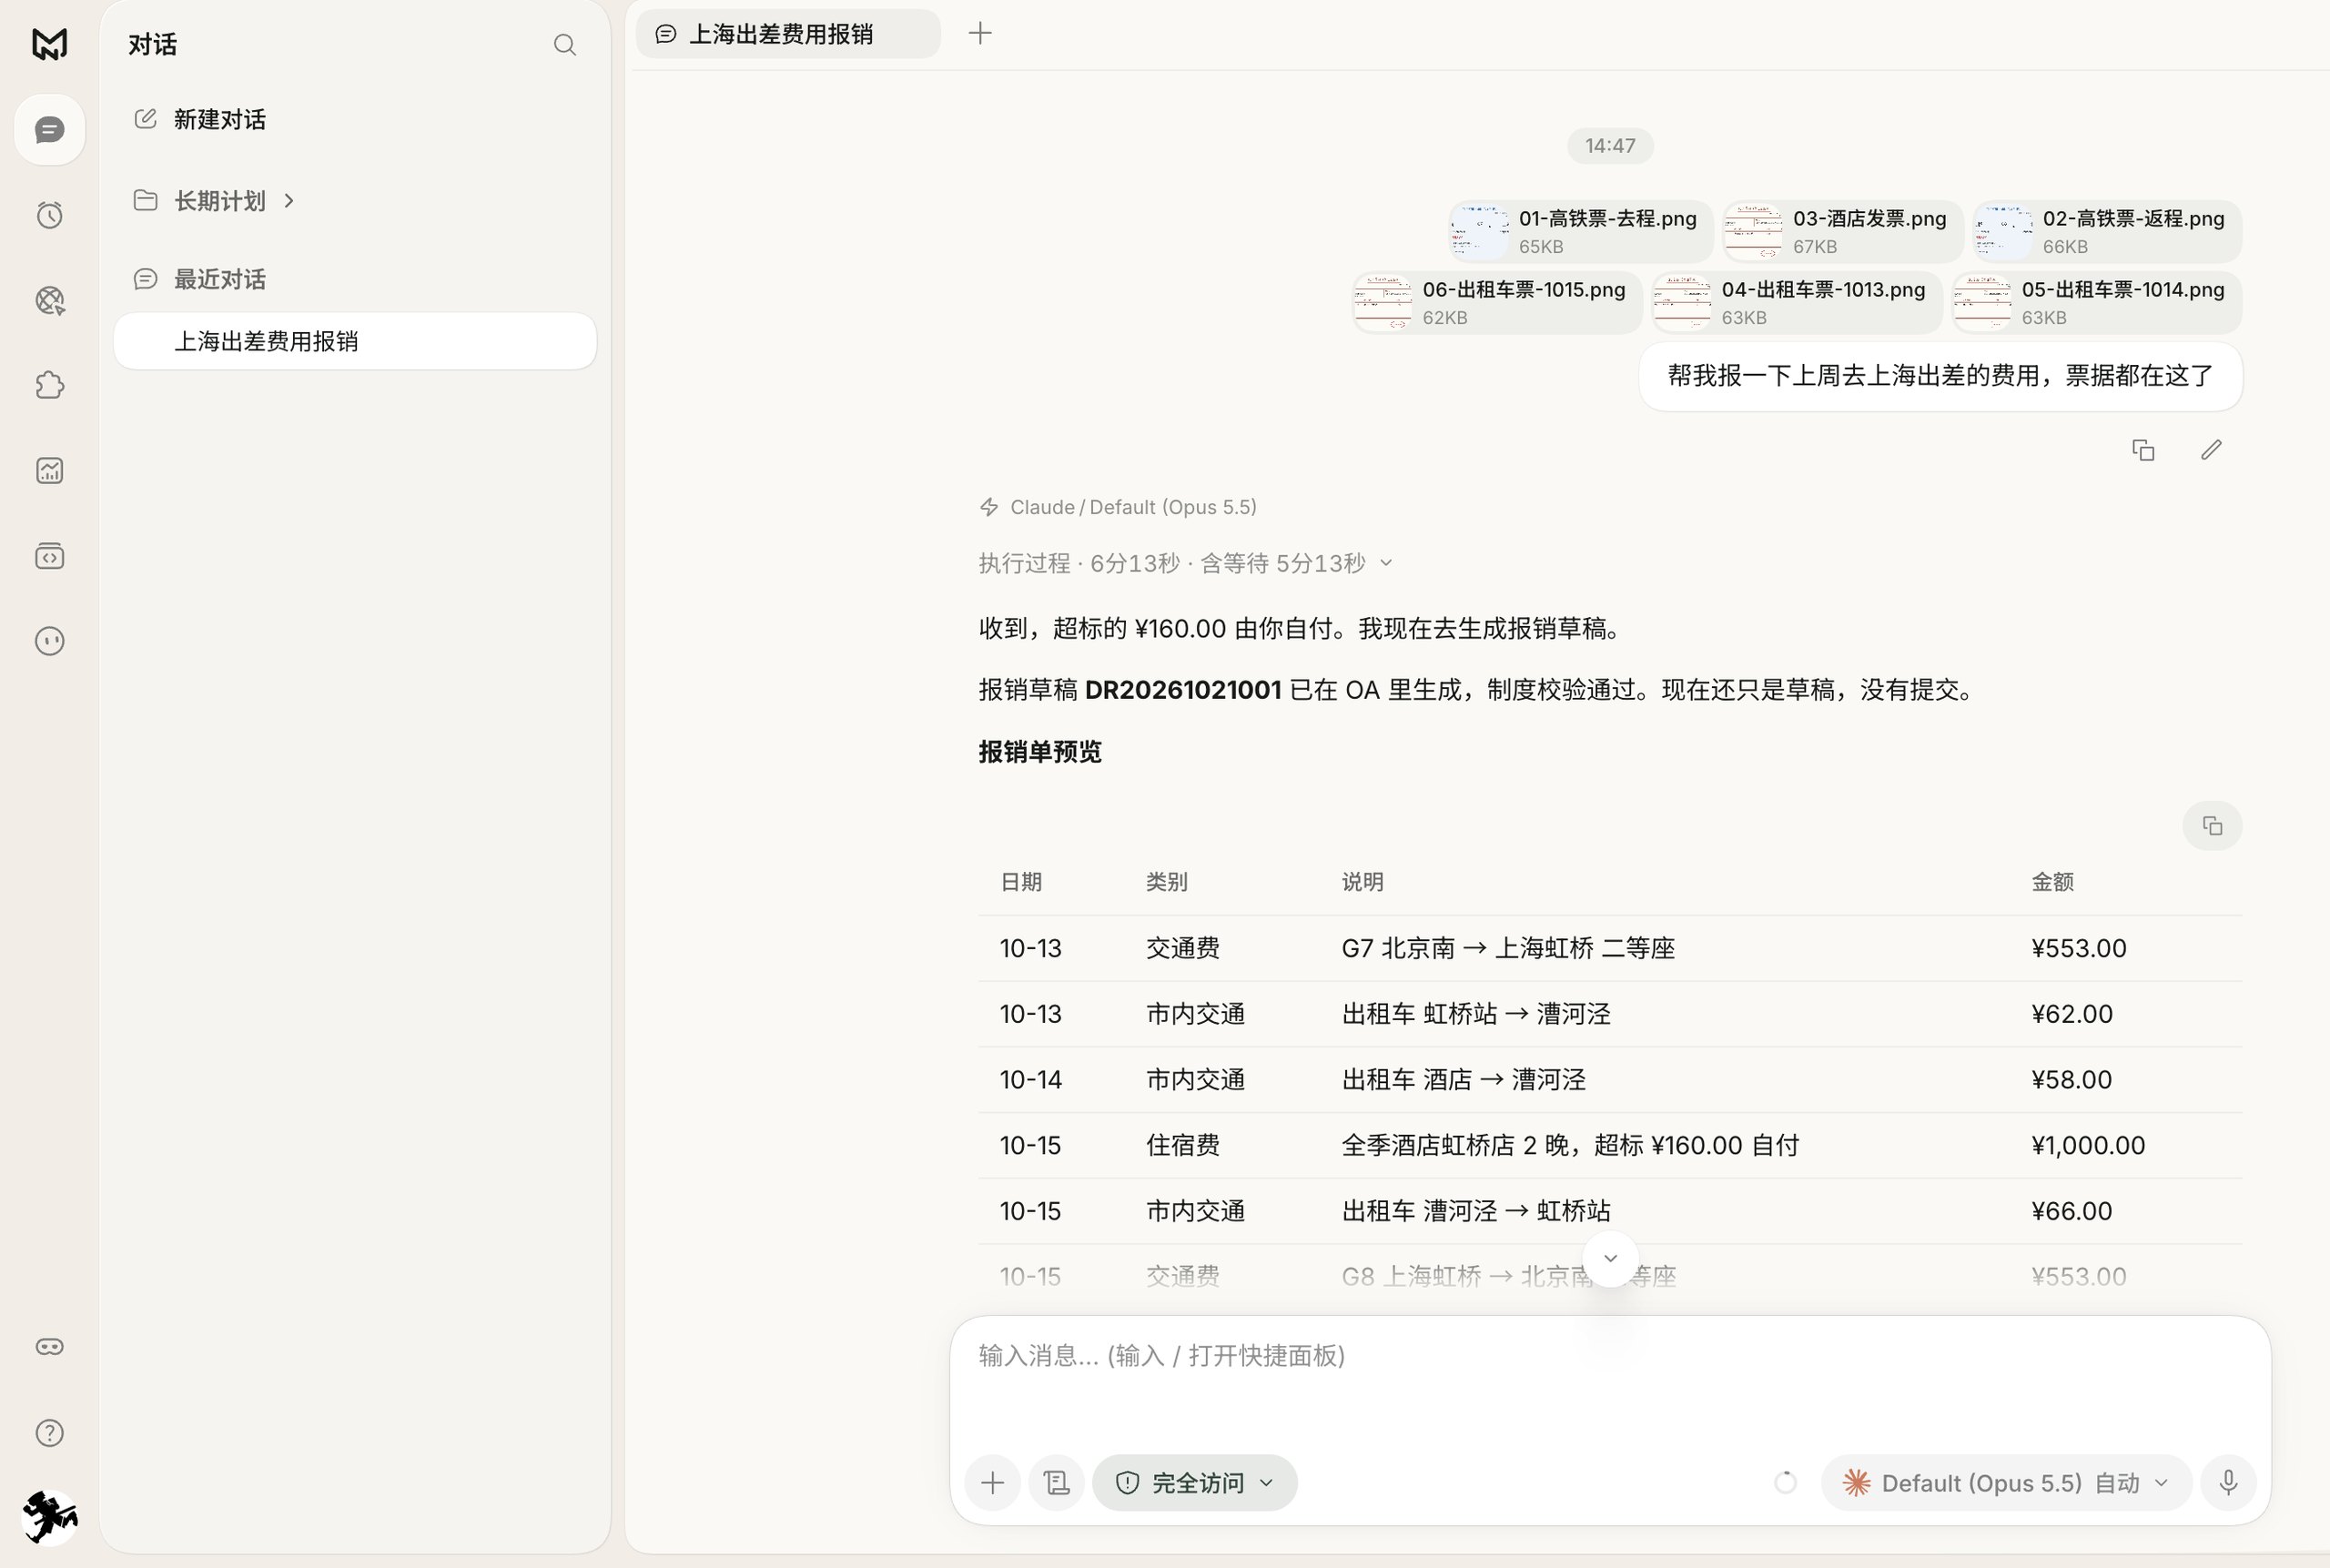Open attachment 04-出租车票-1013.png
Screen dimensions: 2330x1568
pos(1796,302)
